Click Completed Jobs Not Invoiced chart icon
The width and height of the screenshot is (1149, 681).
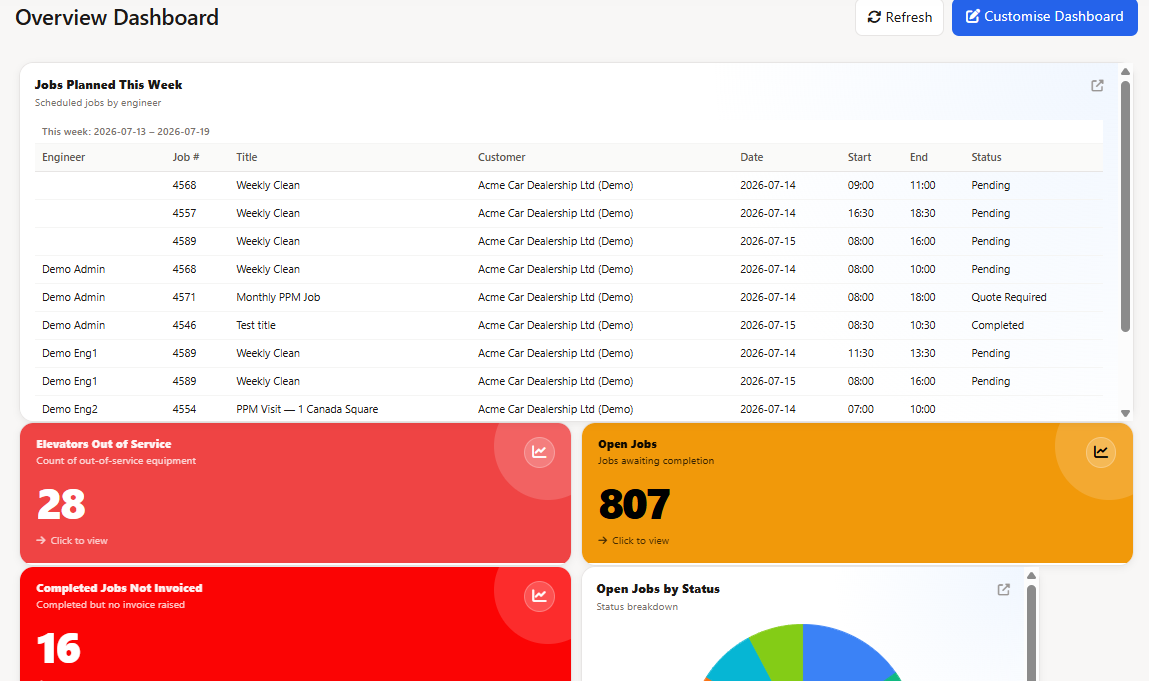539,595
